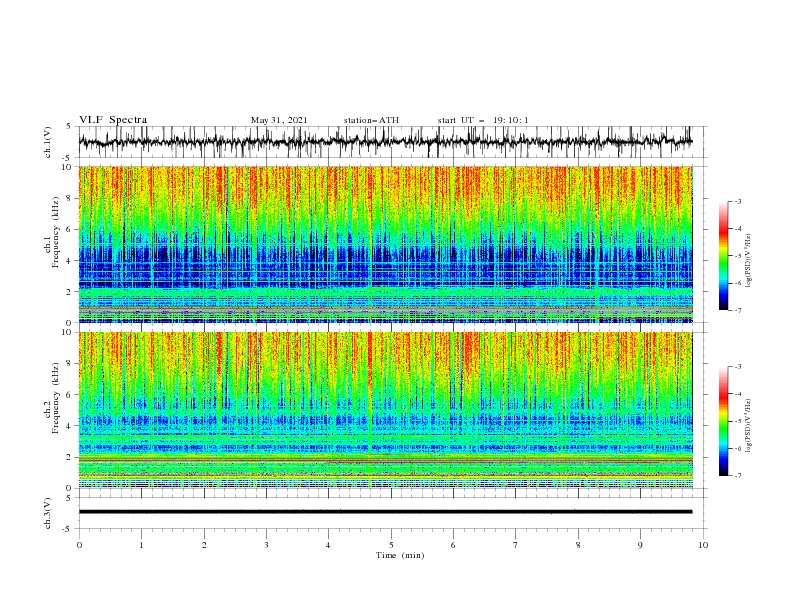Click the log(PSD) label beside the ch.1 colorbar
The image size is (792, 612).
click(749, 261)
